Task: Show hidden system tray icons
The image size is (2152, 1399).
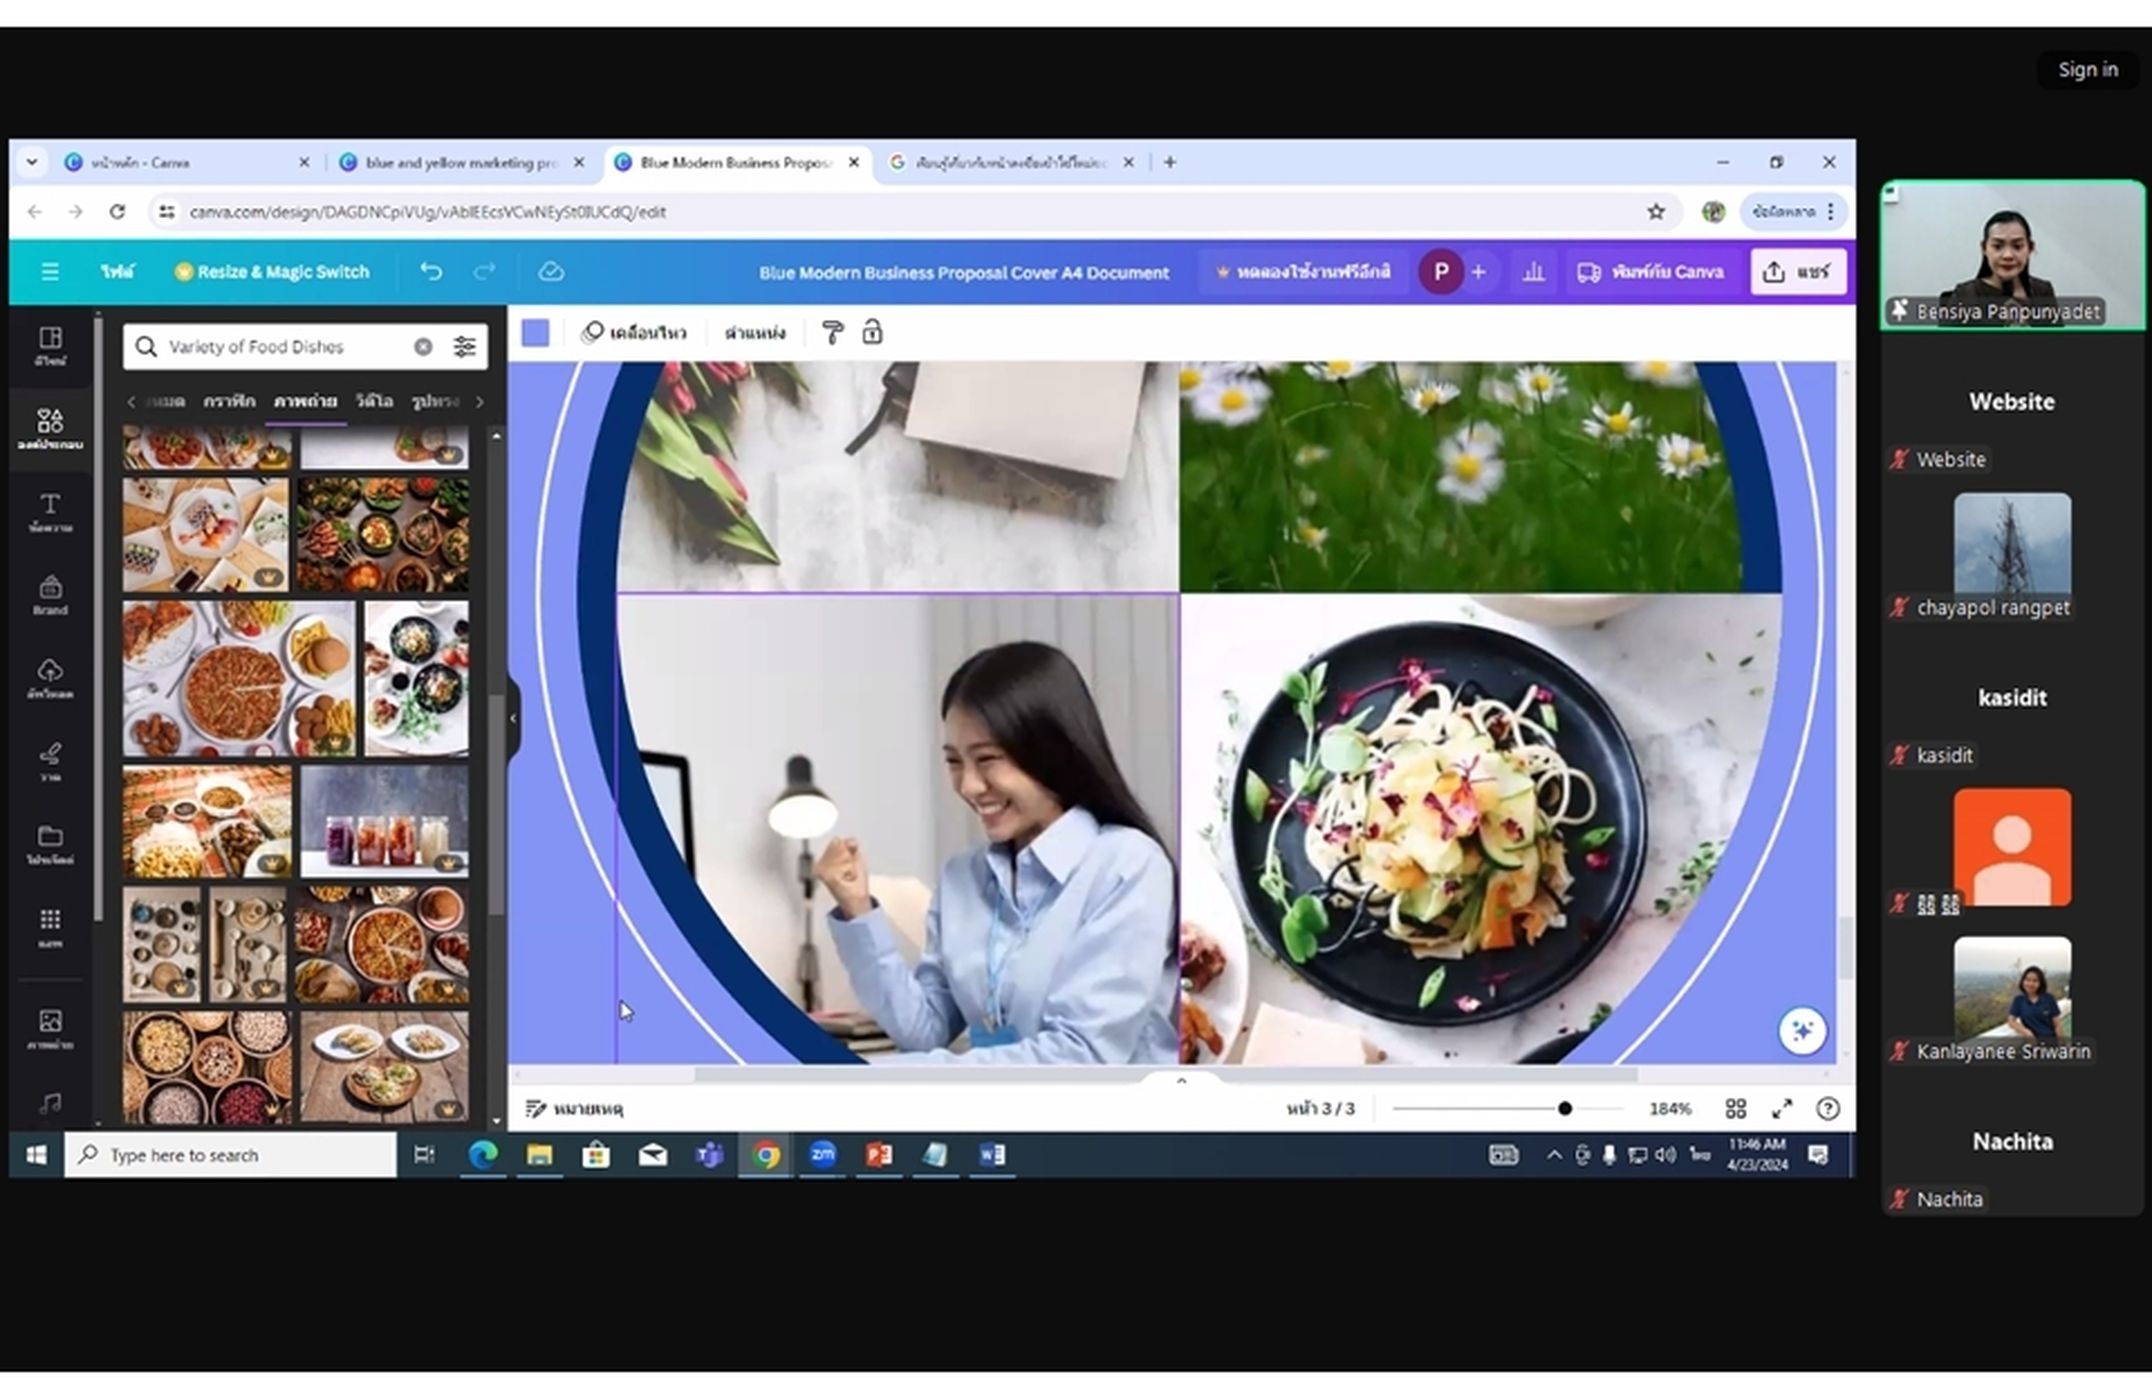Action: coord(1554,1155)
